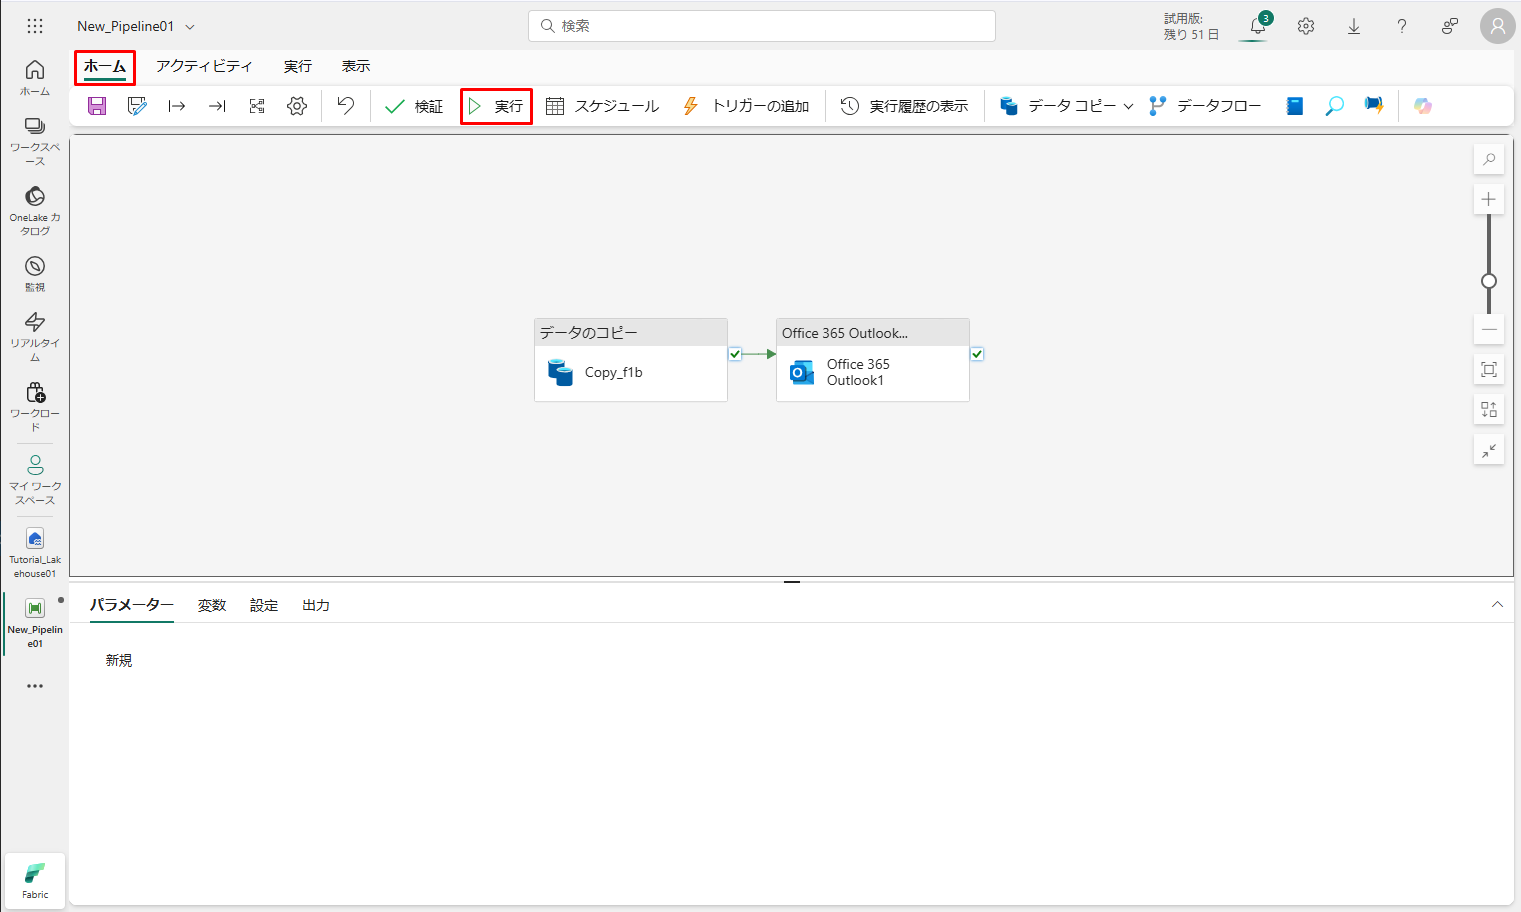1521x912 pixels.
Task: Click the fit-to-view icon left of toolbar gear
Action: (x=257, y=106)
